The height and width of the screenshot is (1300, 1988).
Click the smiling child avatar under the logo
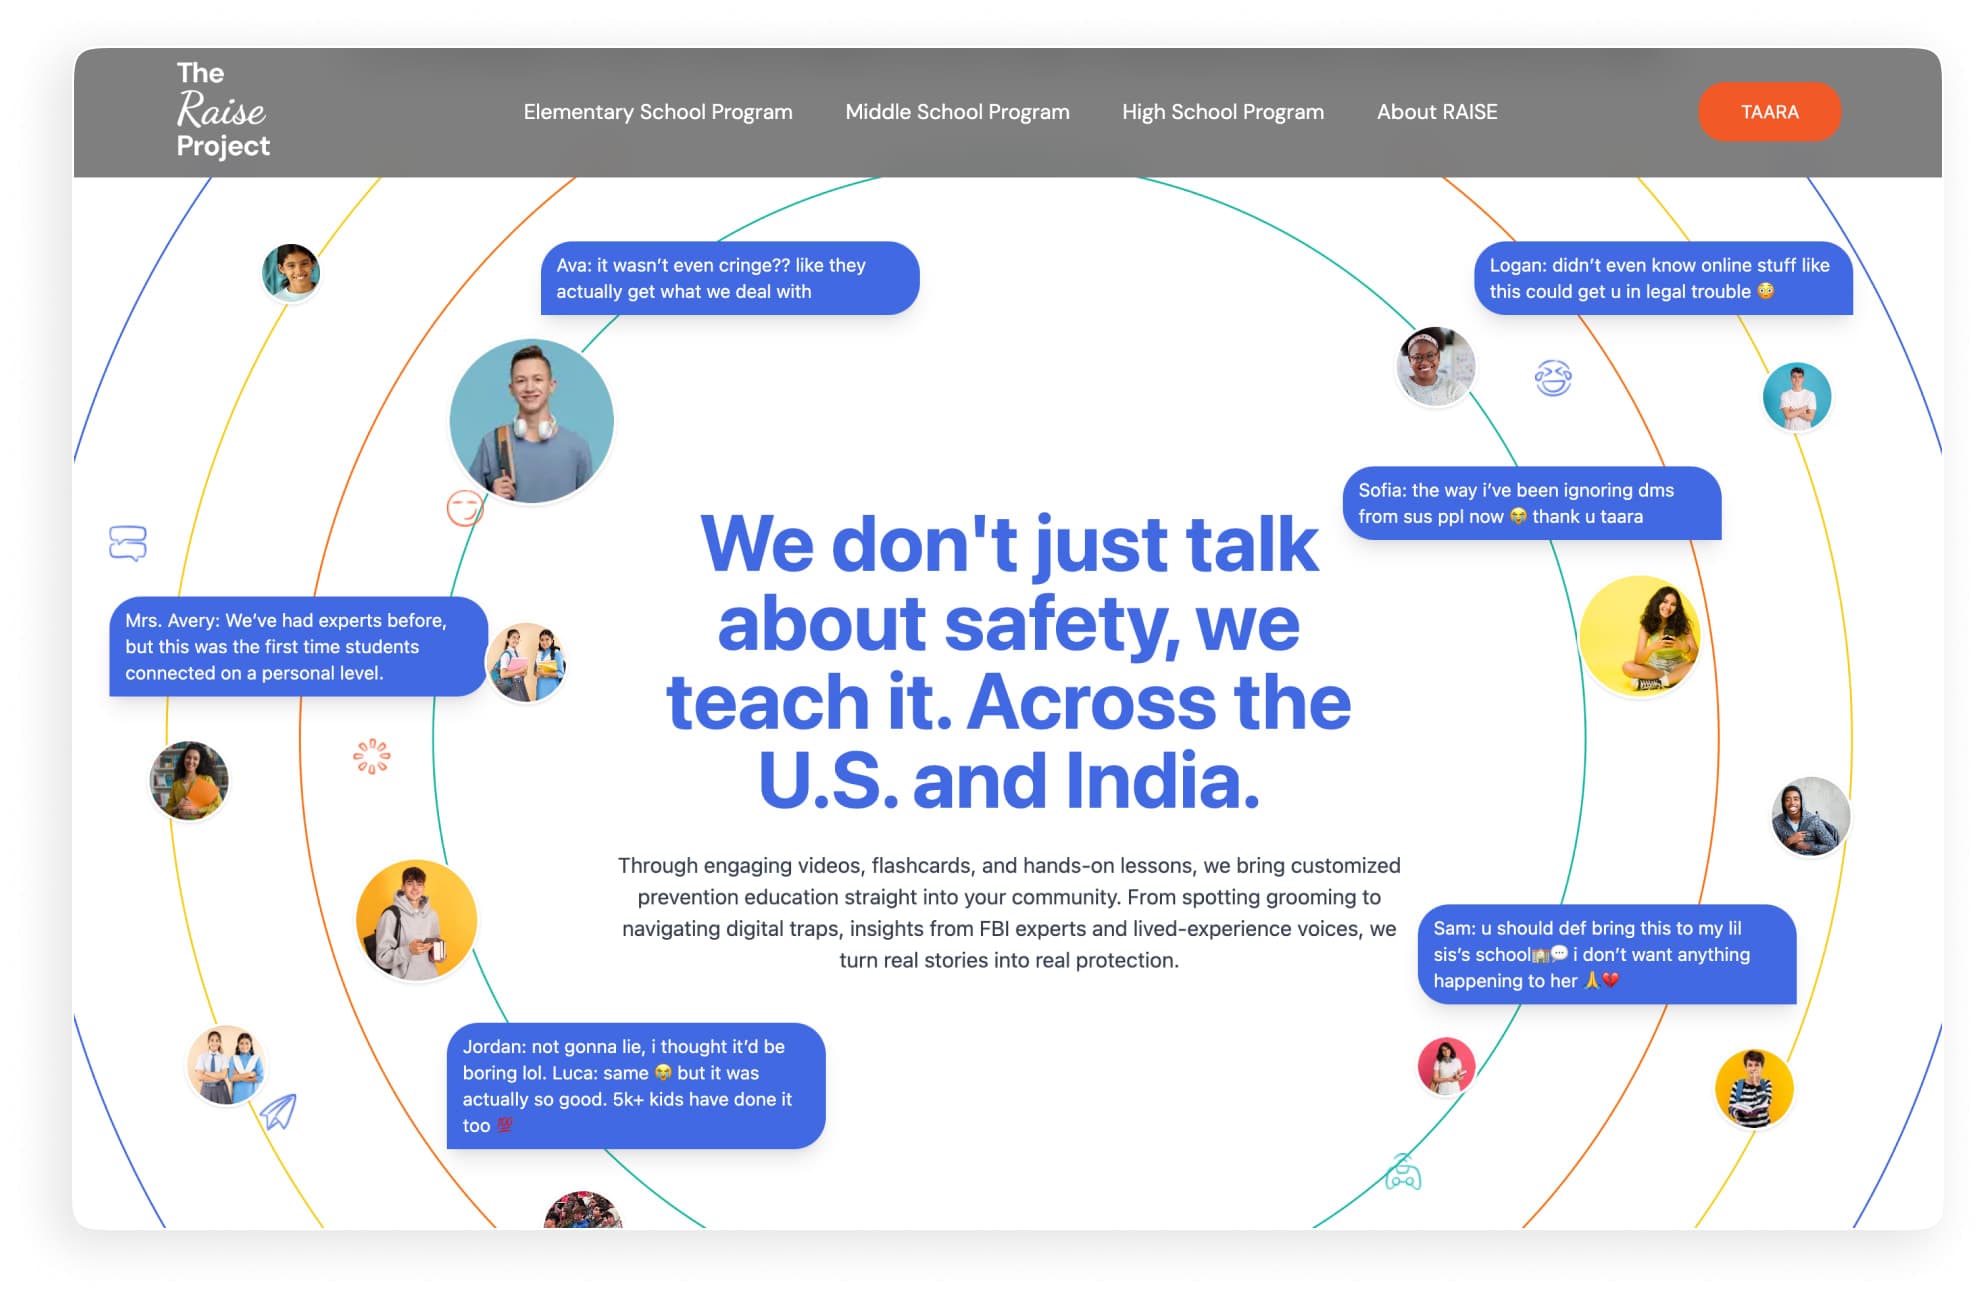pyautogui.click(x=291, y=272)
